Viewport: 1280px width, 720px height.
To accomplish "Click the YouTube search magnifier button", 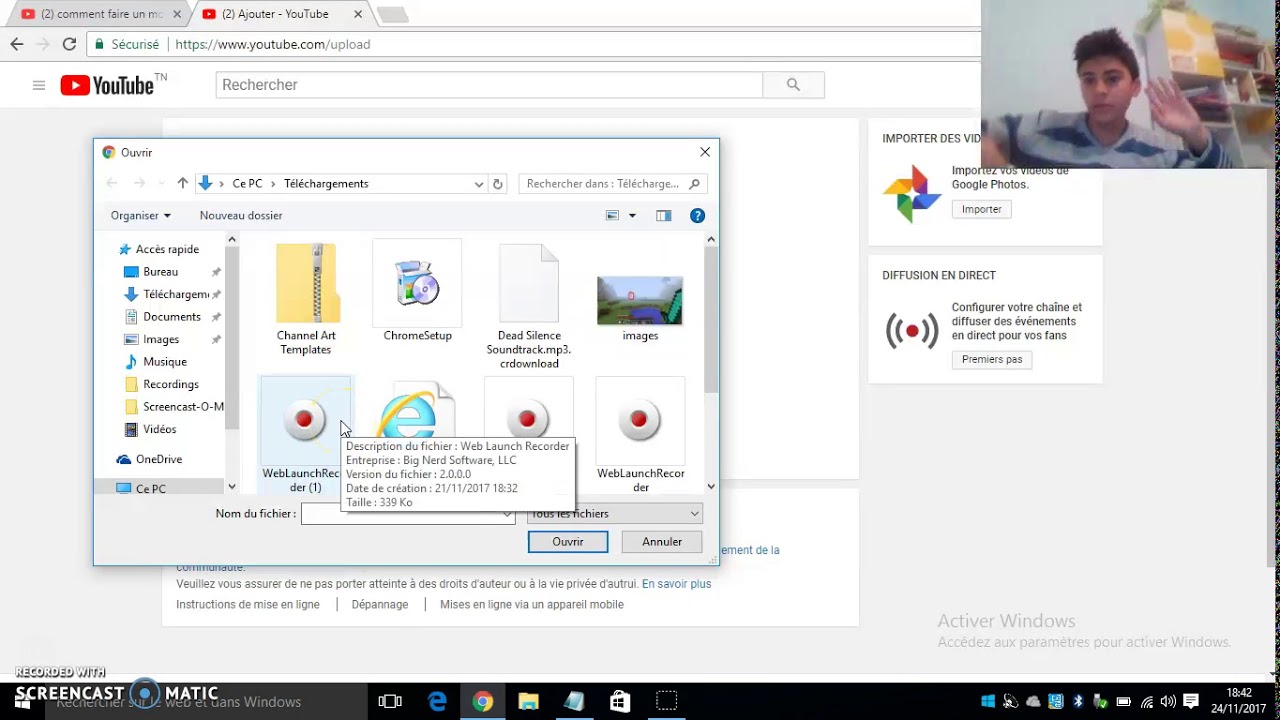I will click(793, 85).
